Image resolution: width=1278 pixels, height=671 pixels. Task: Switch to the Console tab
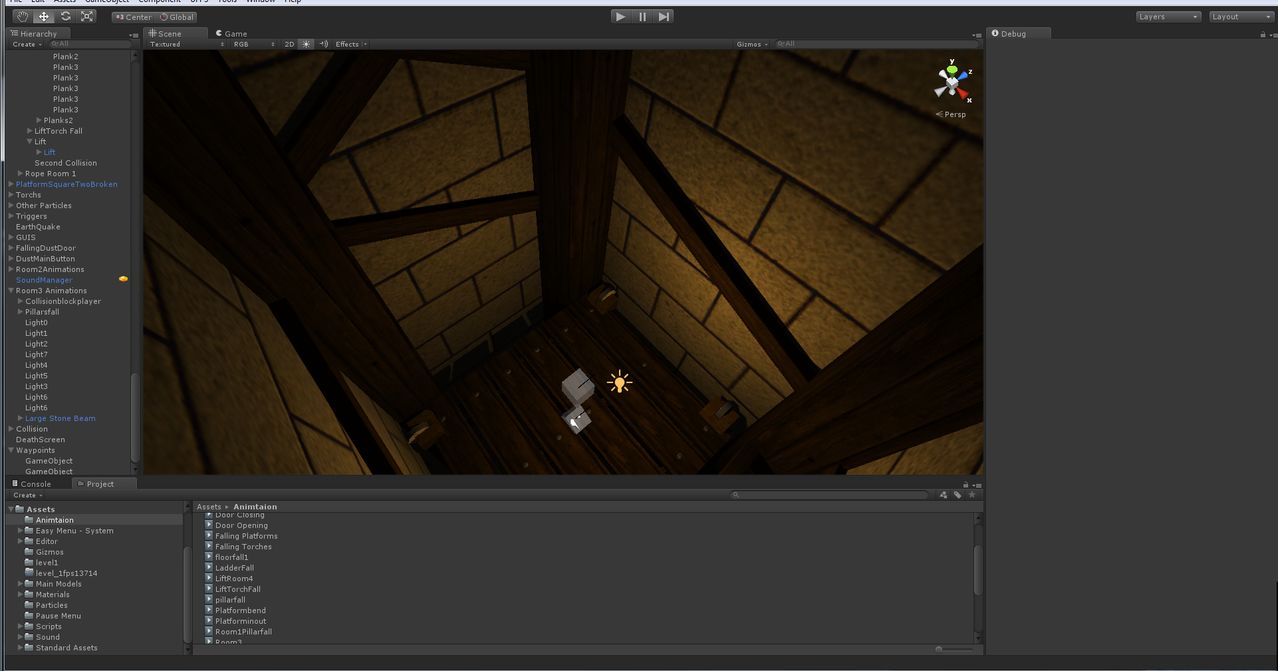pos(31,484)
